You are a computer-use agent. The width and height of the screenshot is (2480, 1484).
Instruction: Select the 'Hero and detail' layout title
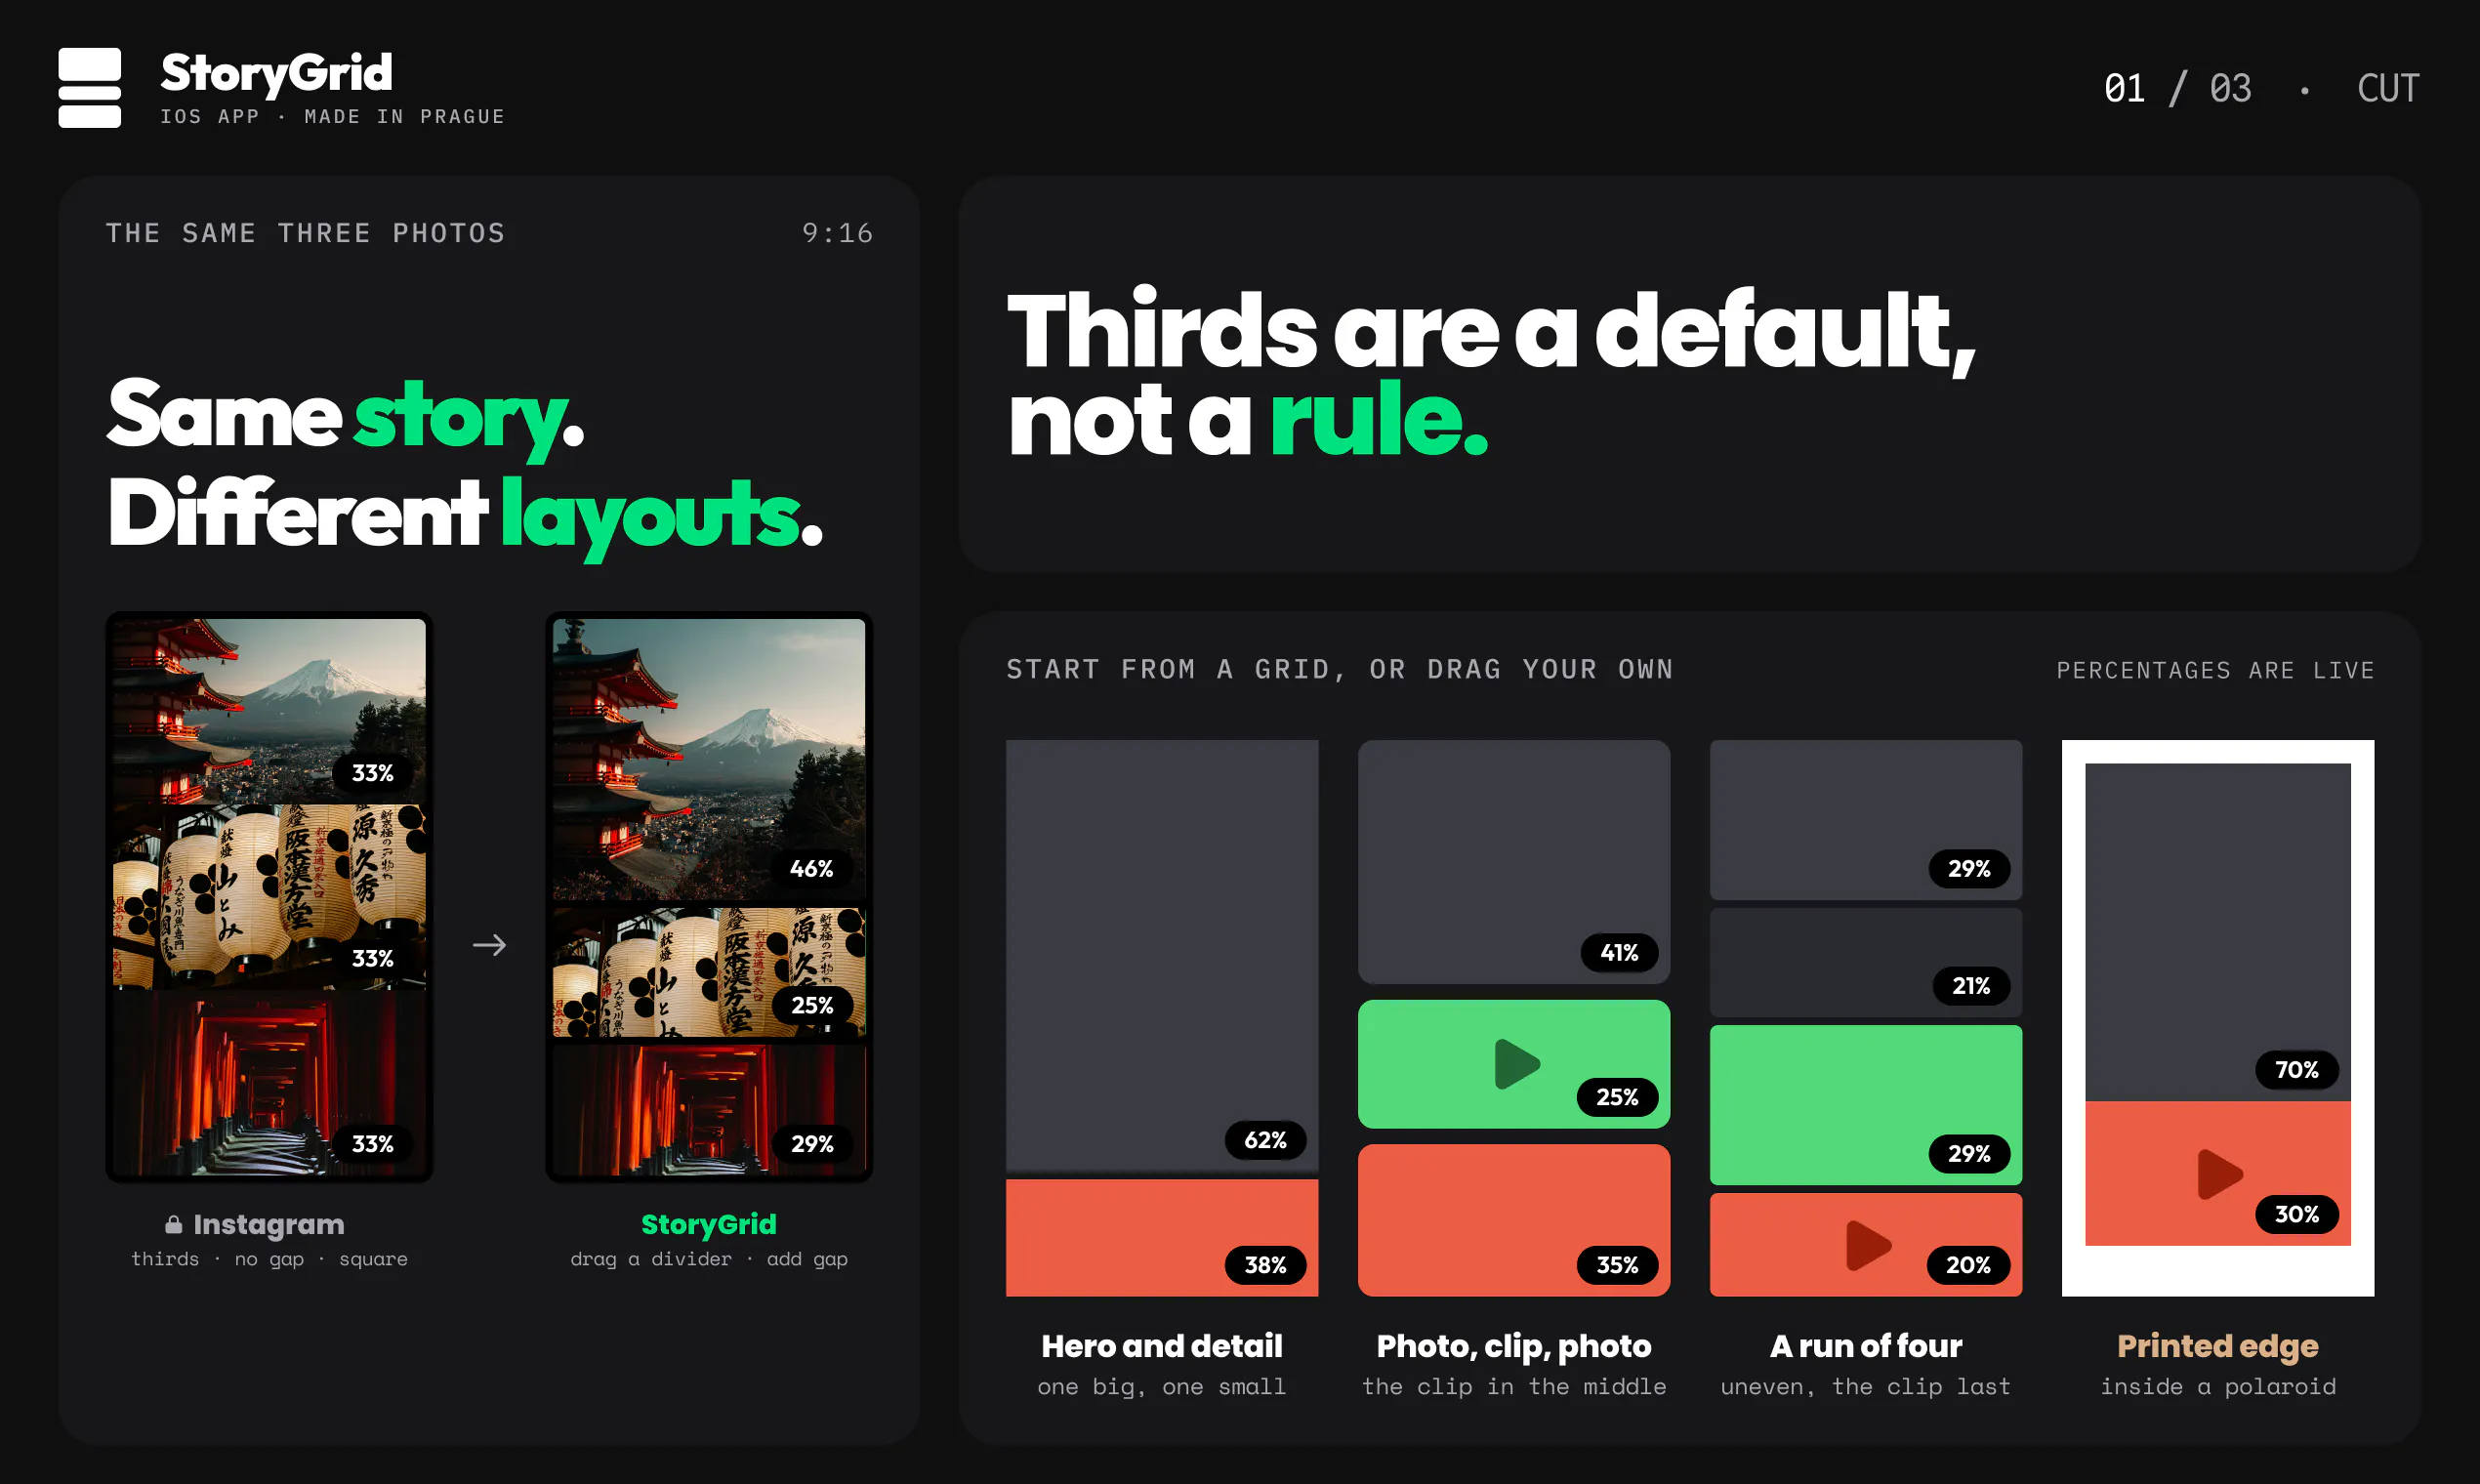coord(1162,1346)
